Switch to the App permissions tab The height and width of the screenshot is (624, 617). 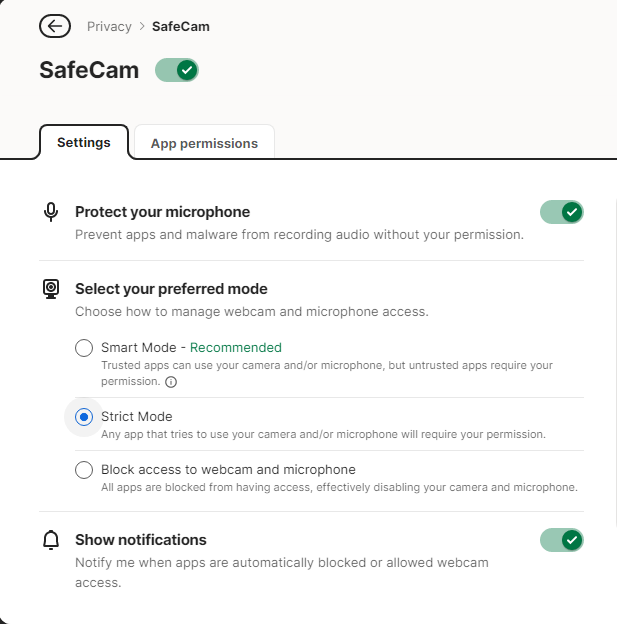[204, 143]
